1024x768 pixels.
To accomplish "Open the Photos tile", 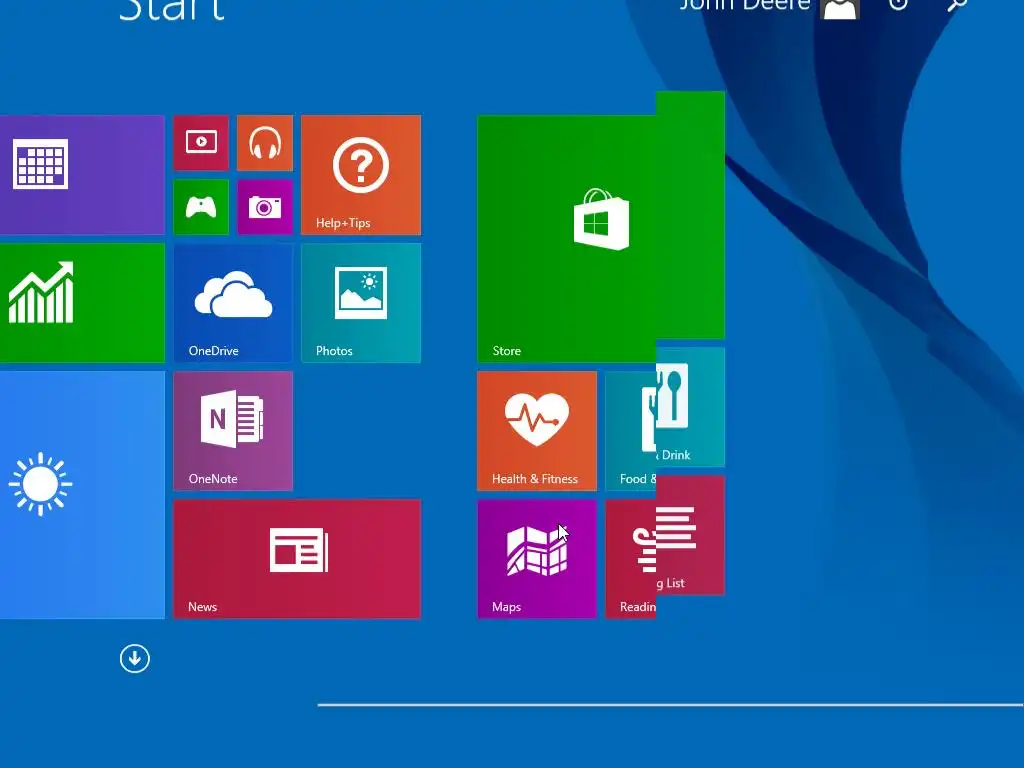I will tap(361, 303).
